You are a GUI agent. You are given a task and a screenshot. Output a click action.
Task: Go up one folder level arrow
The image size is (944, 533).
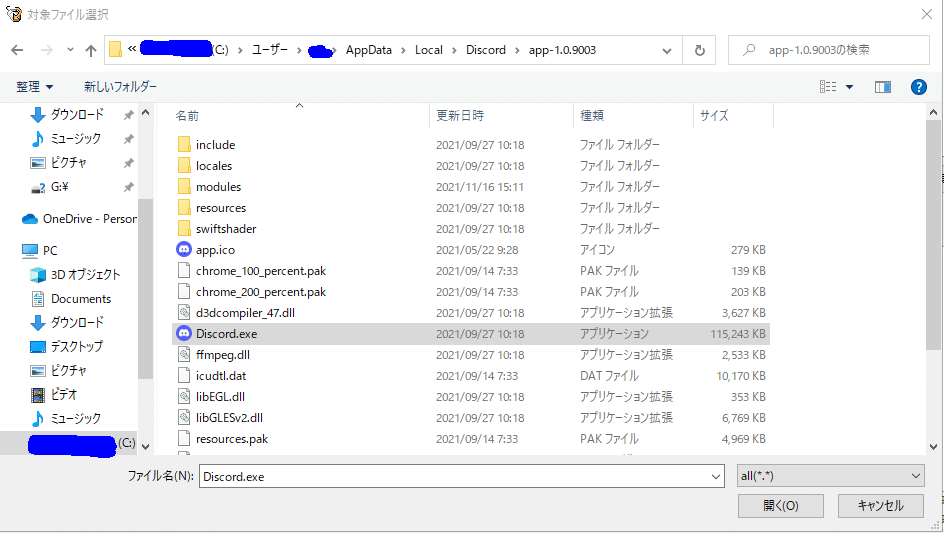[x=91, y=50]
